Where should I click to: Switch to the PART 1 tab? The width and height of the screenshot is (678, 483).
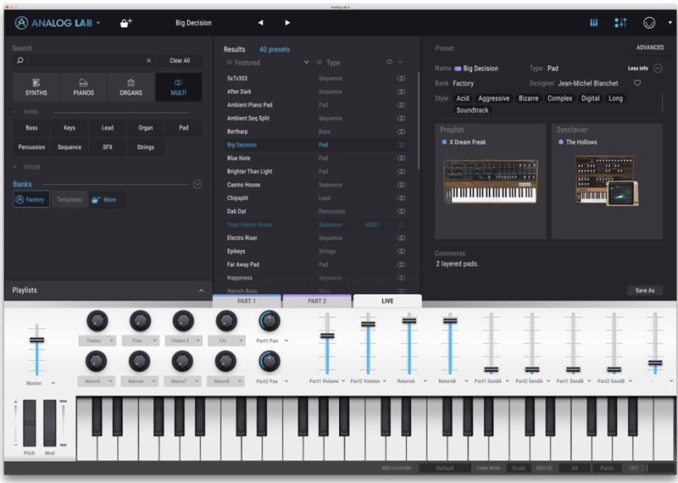(x=246, y=301)
